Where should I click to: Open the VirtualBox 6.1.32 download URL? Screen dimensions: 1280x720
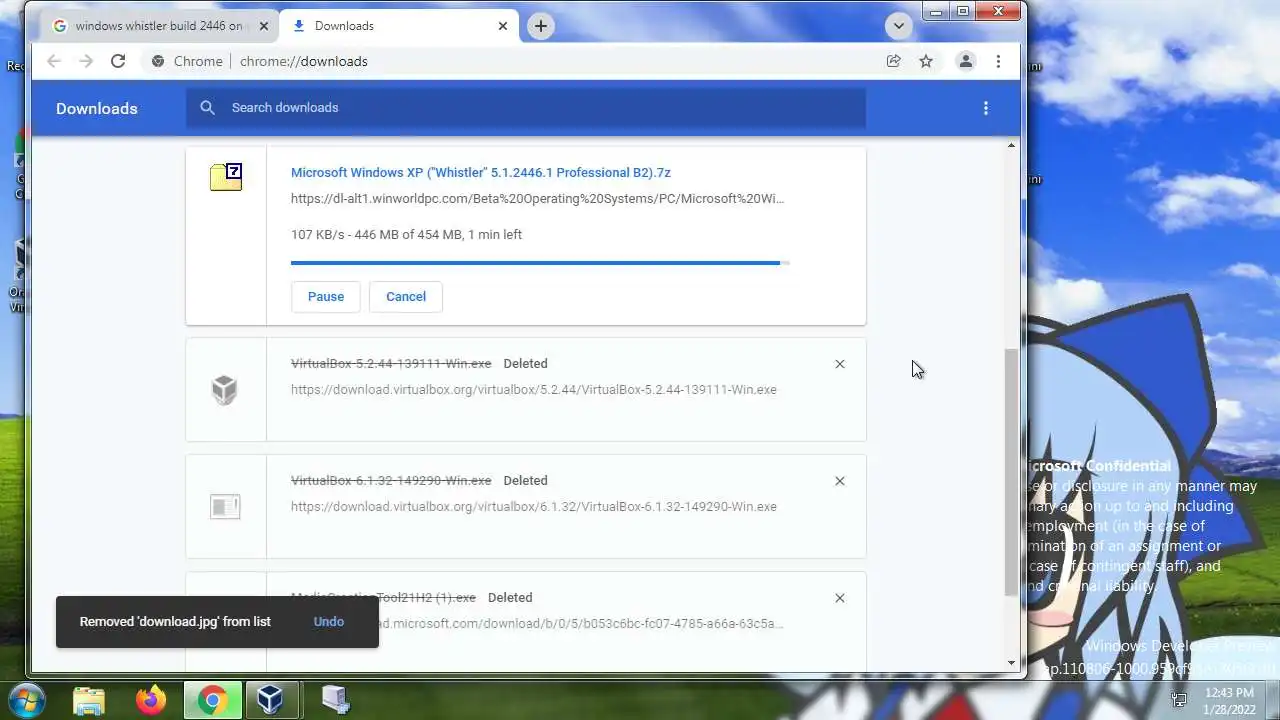pyautogui.click(x=534, y=506)
